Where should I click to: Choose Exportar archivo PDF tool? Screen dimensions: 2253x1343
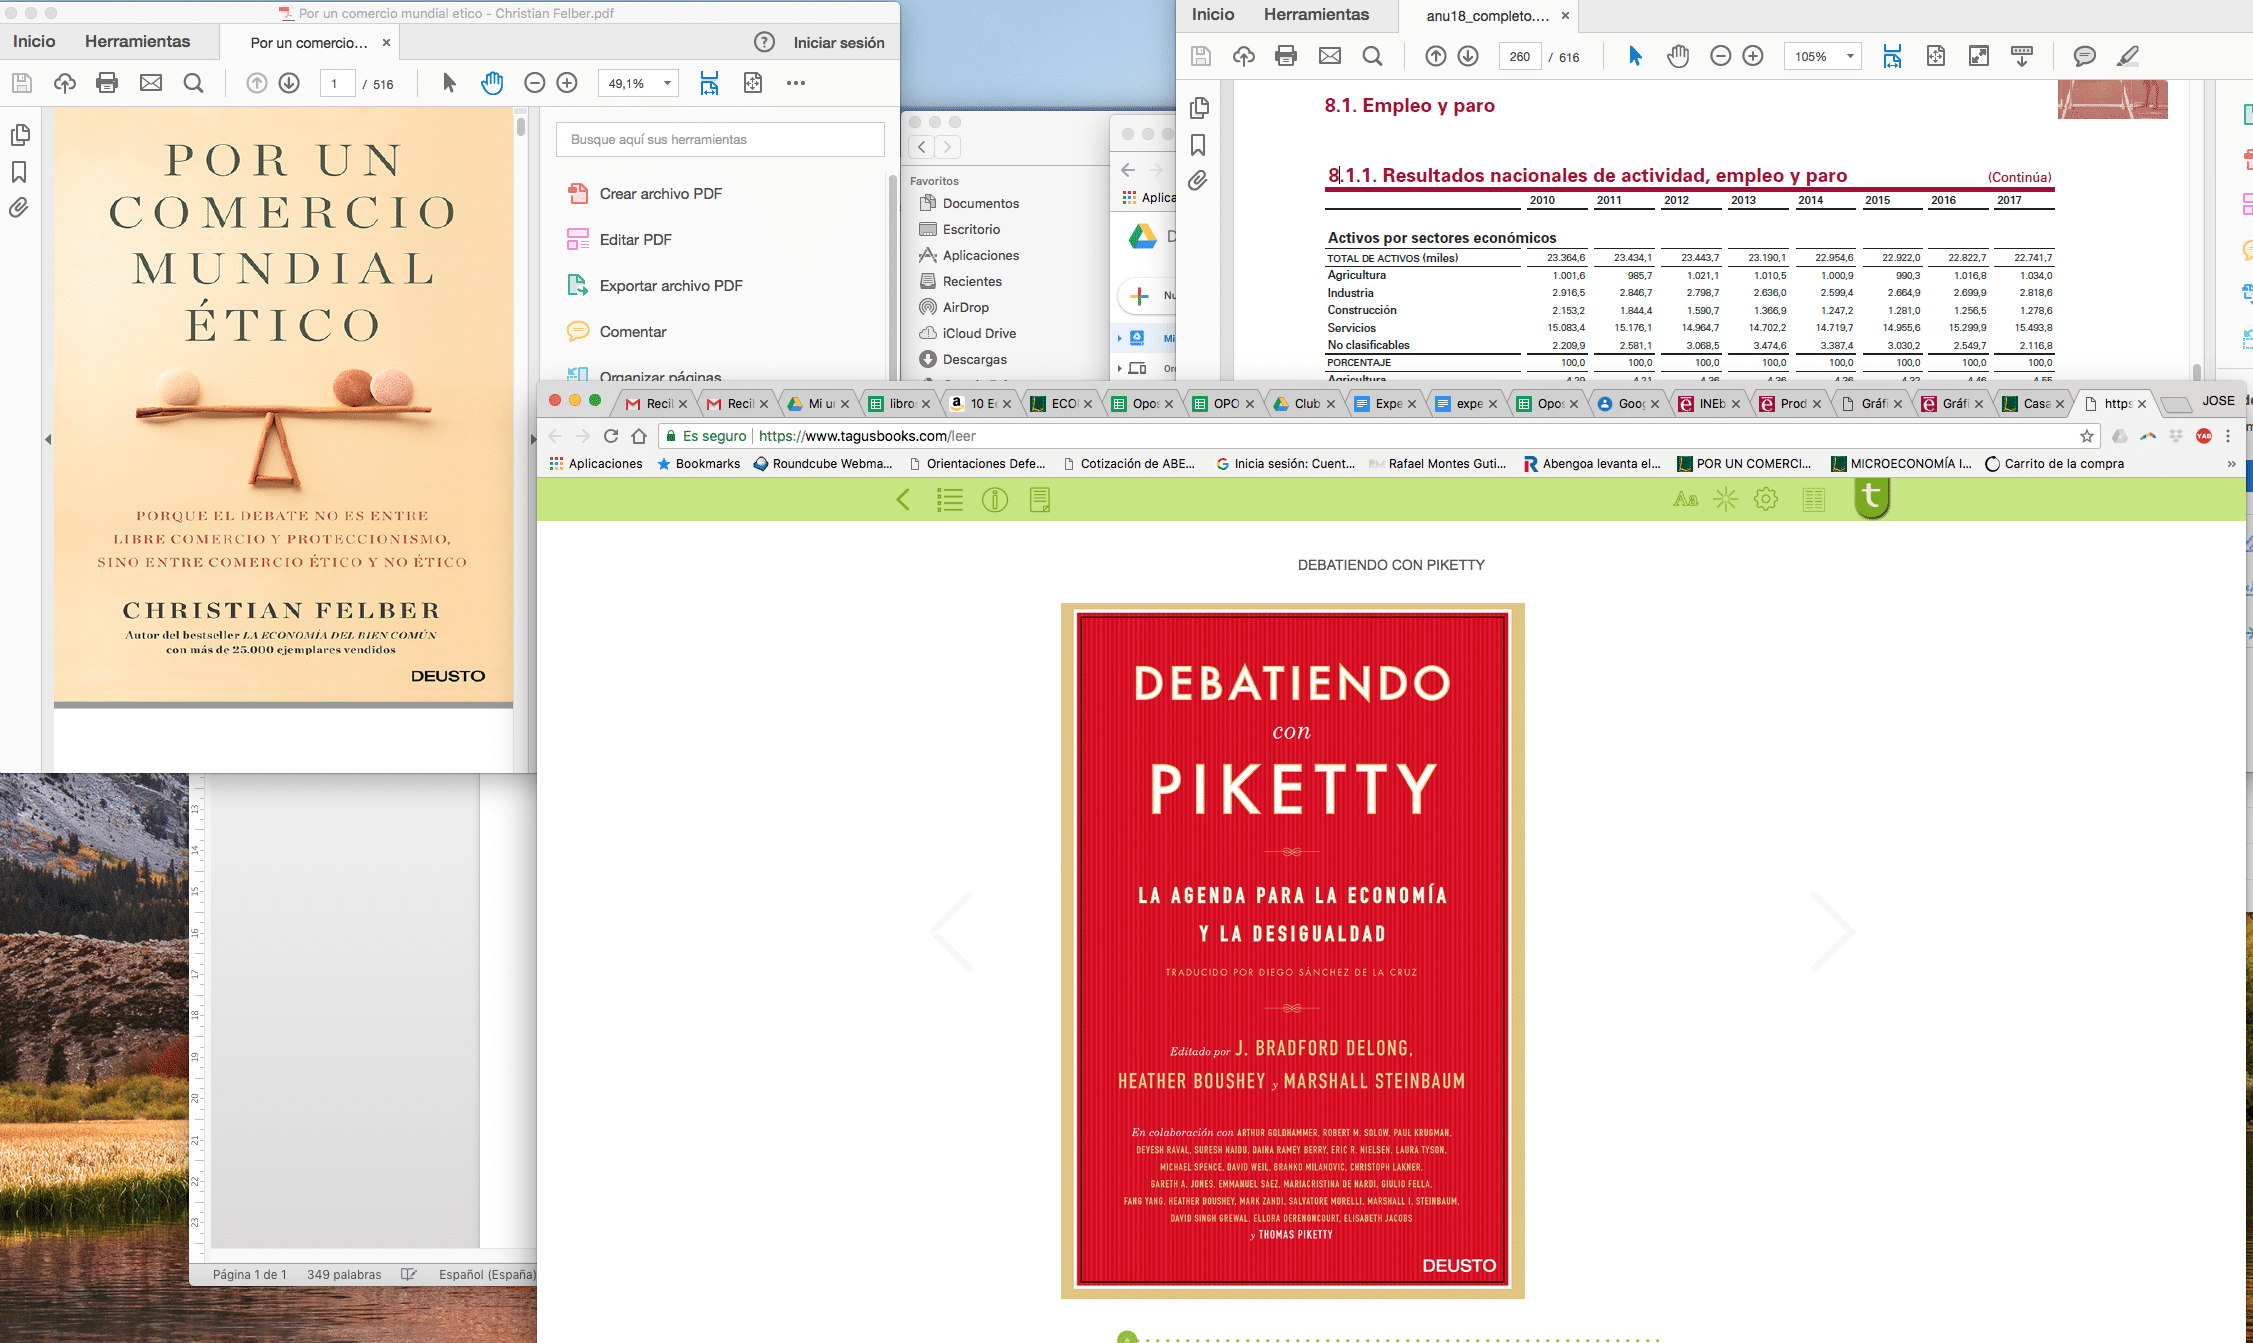[655, 286]
